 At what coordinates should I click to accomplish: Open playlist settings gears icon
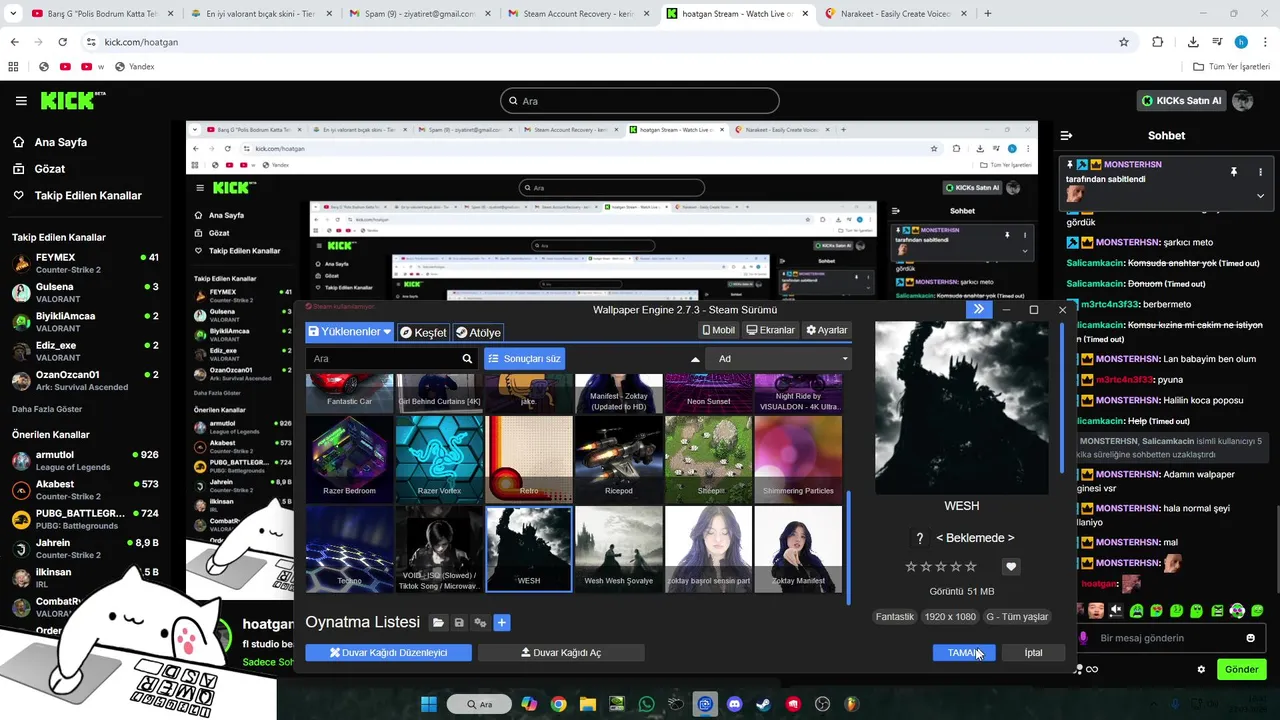(480, 623)
